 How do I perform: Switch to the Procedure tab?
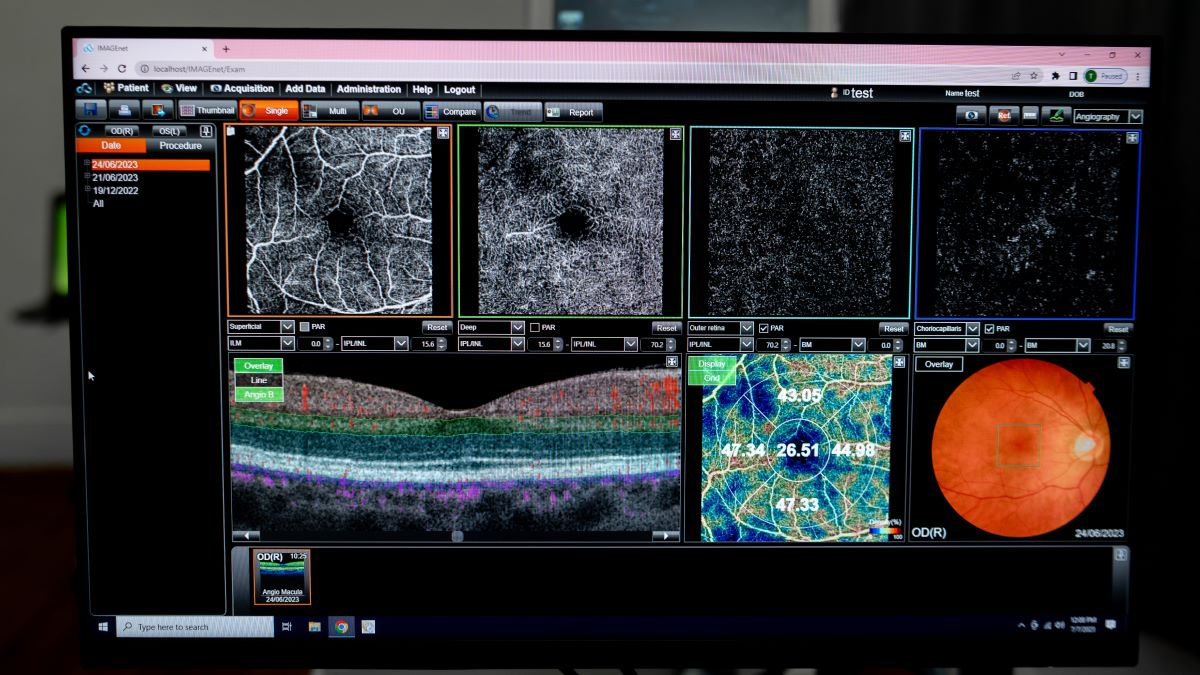[180, 146]
